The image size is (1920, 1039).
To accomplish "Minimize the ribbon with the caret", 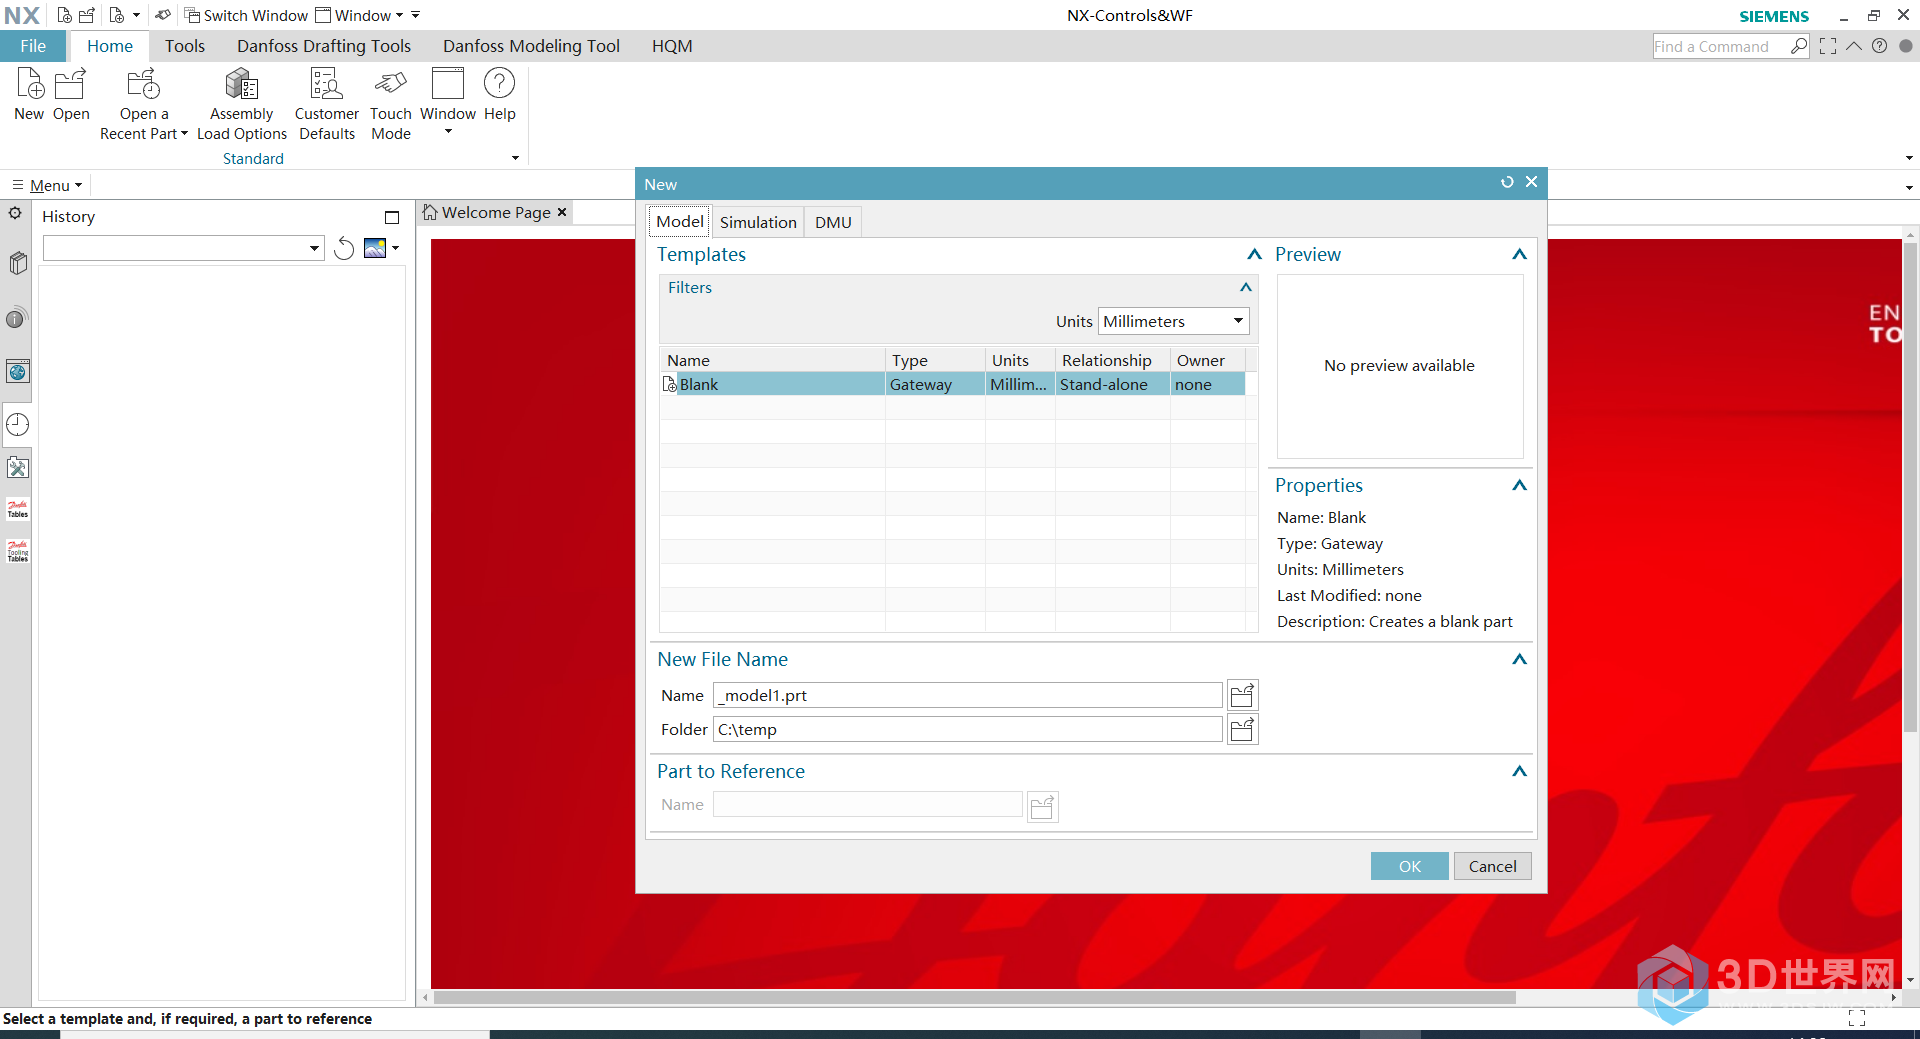I will [x=1854, y=46].
